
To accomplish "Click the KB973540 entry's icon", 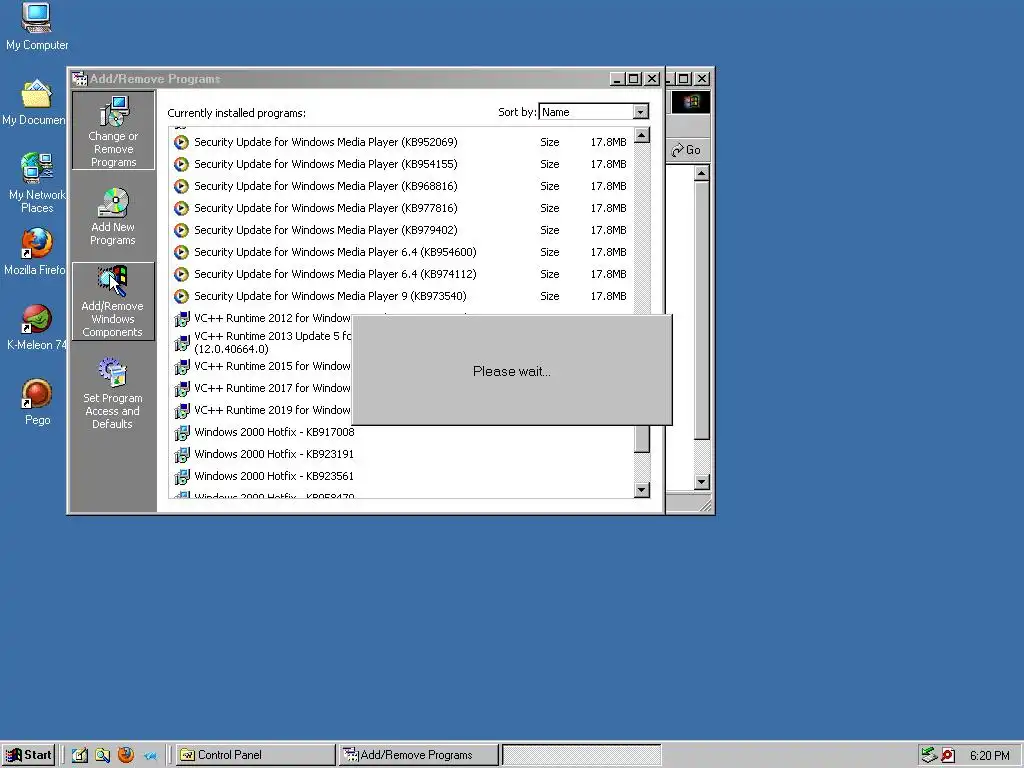I will click(181, 296).
